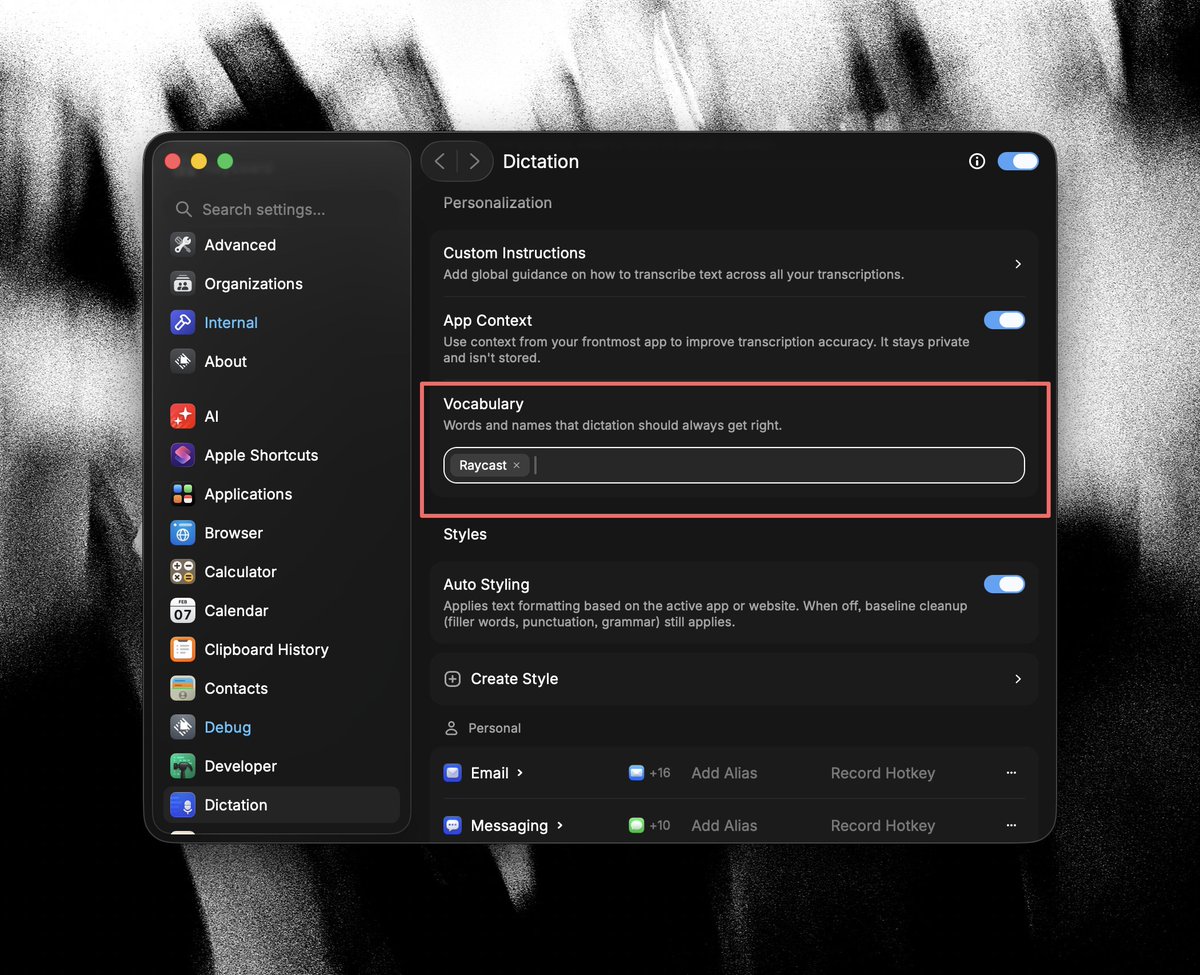Toggle the main Dictation switch off
Viewport: 1200px width, 975px height.
[1018, 161]
